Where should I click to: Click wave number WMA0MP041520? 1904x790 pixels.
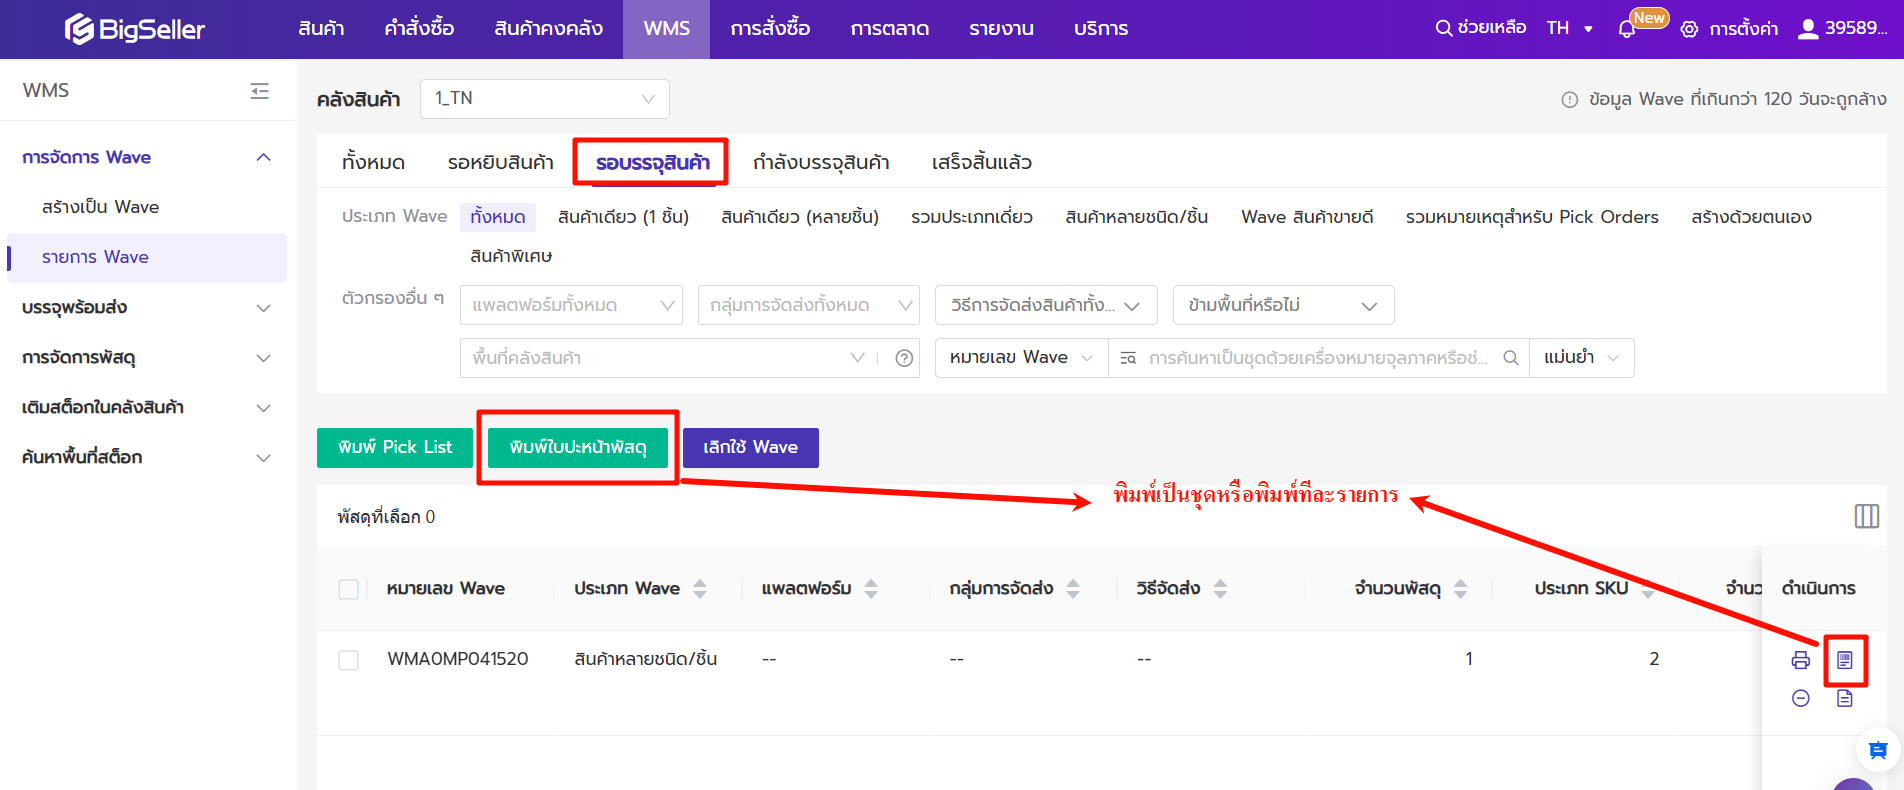[x=458, y=659]
